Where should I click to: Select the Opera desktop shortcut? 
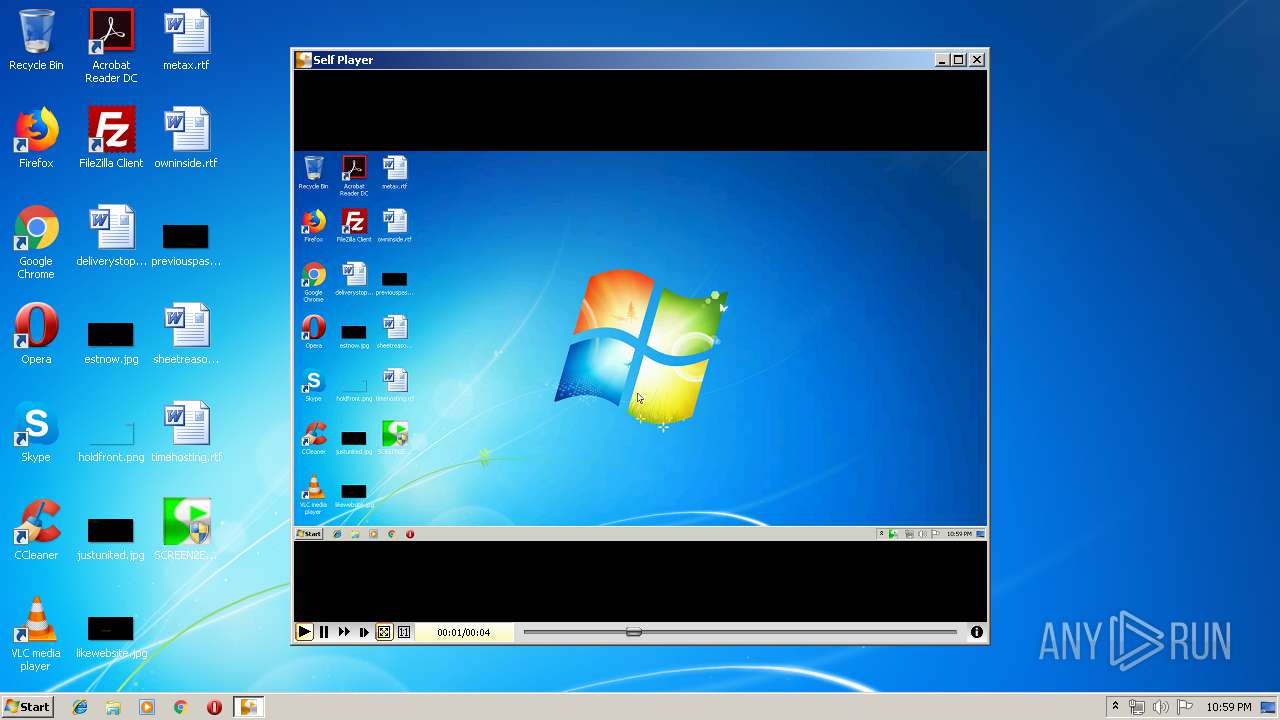[36, 334]
